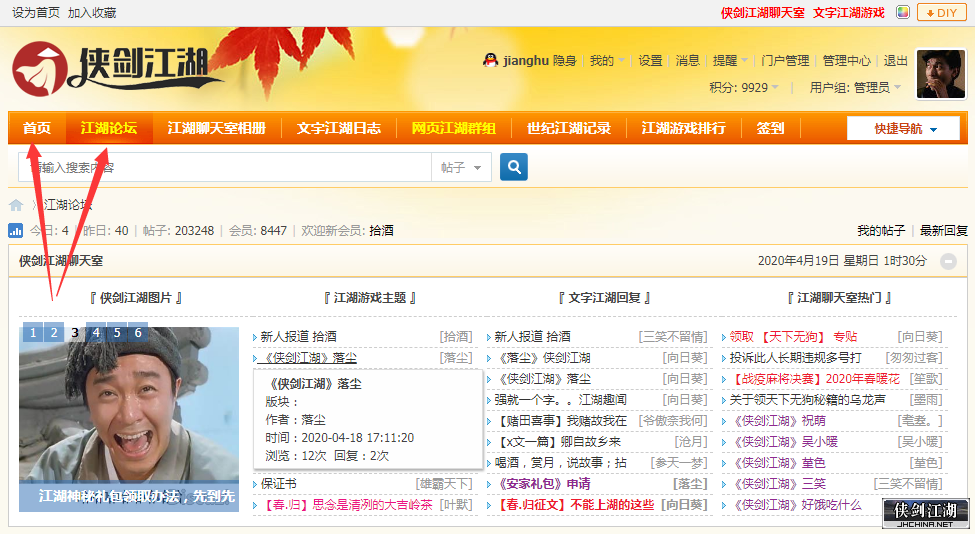This screenshot has height=534, width=975.
Task: Click the new member 拾酒 link
Action: point(381,231)
